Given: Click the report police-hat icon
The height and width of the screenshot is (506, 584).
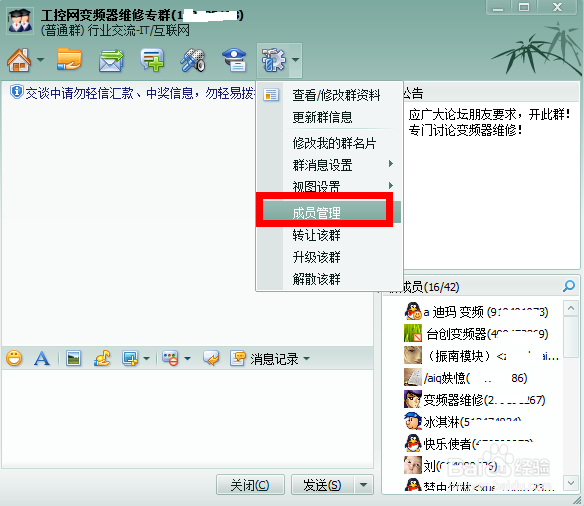Looking at the screenshot, I should 234,60.
